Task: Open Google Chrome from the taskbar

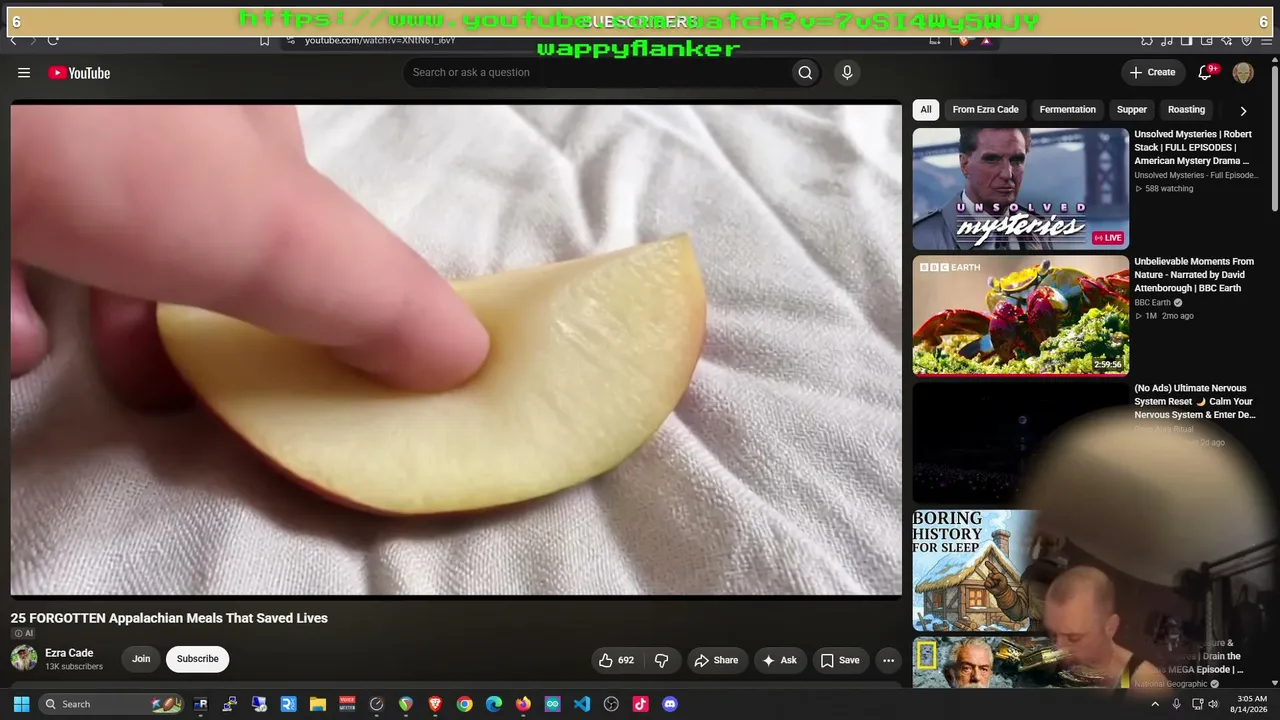Action: pyautogui.click(x=464, y=704)
